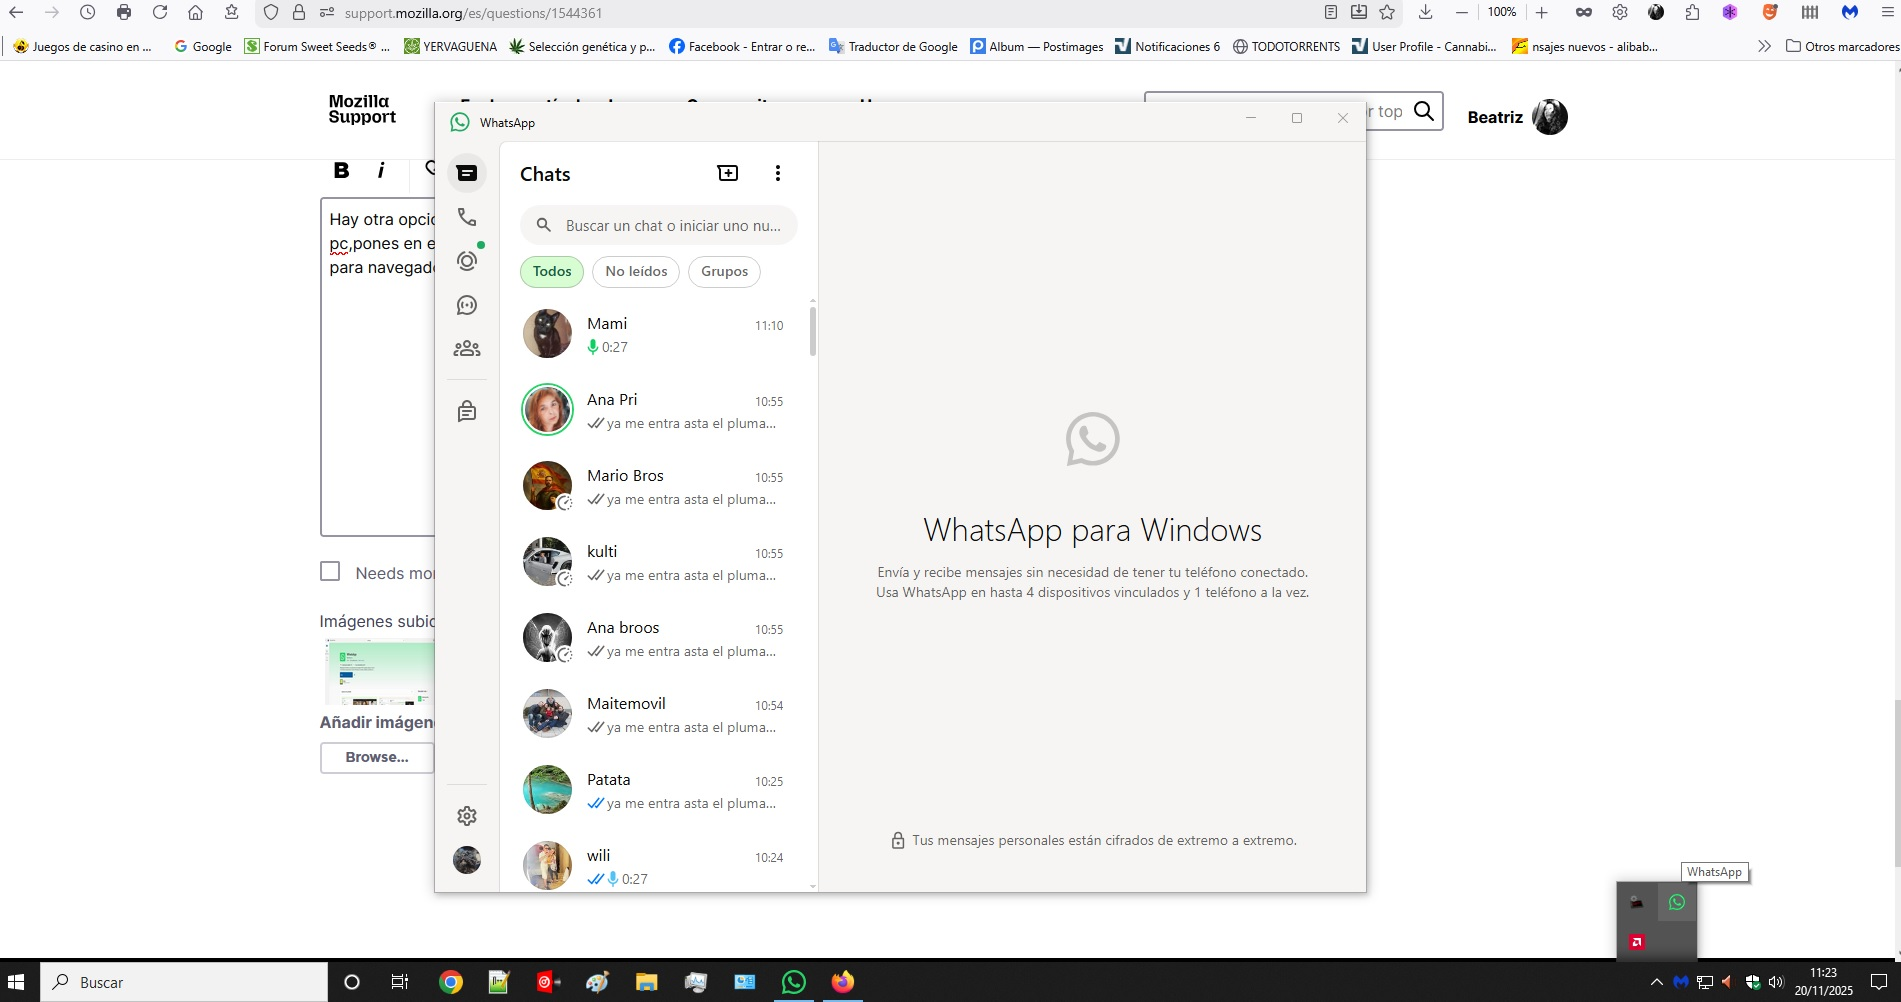
Task: Click the Mozilla Support search magnifier
Action: click(1424, 111)
